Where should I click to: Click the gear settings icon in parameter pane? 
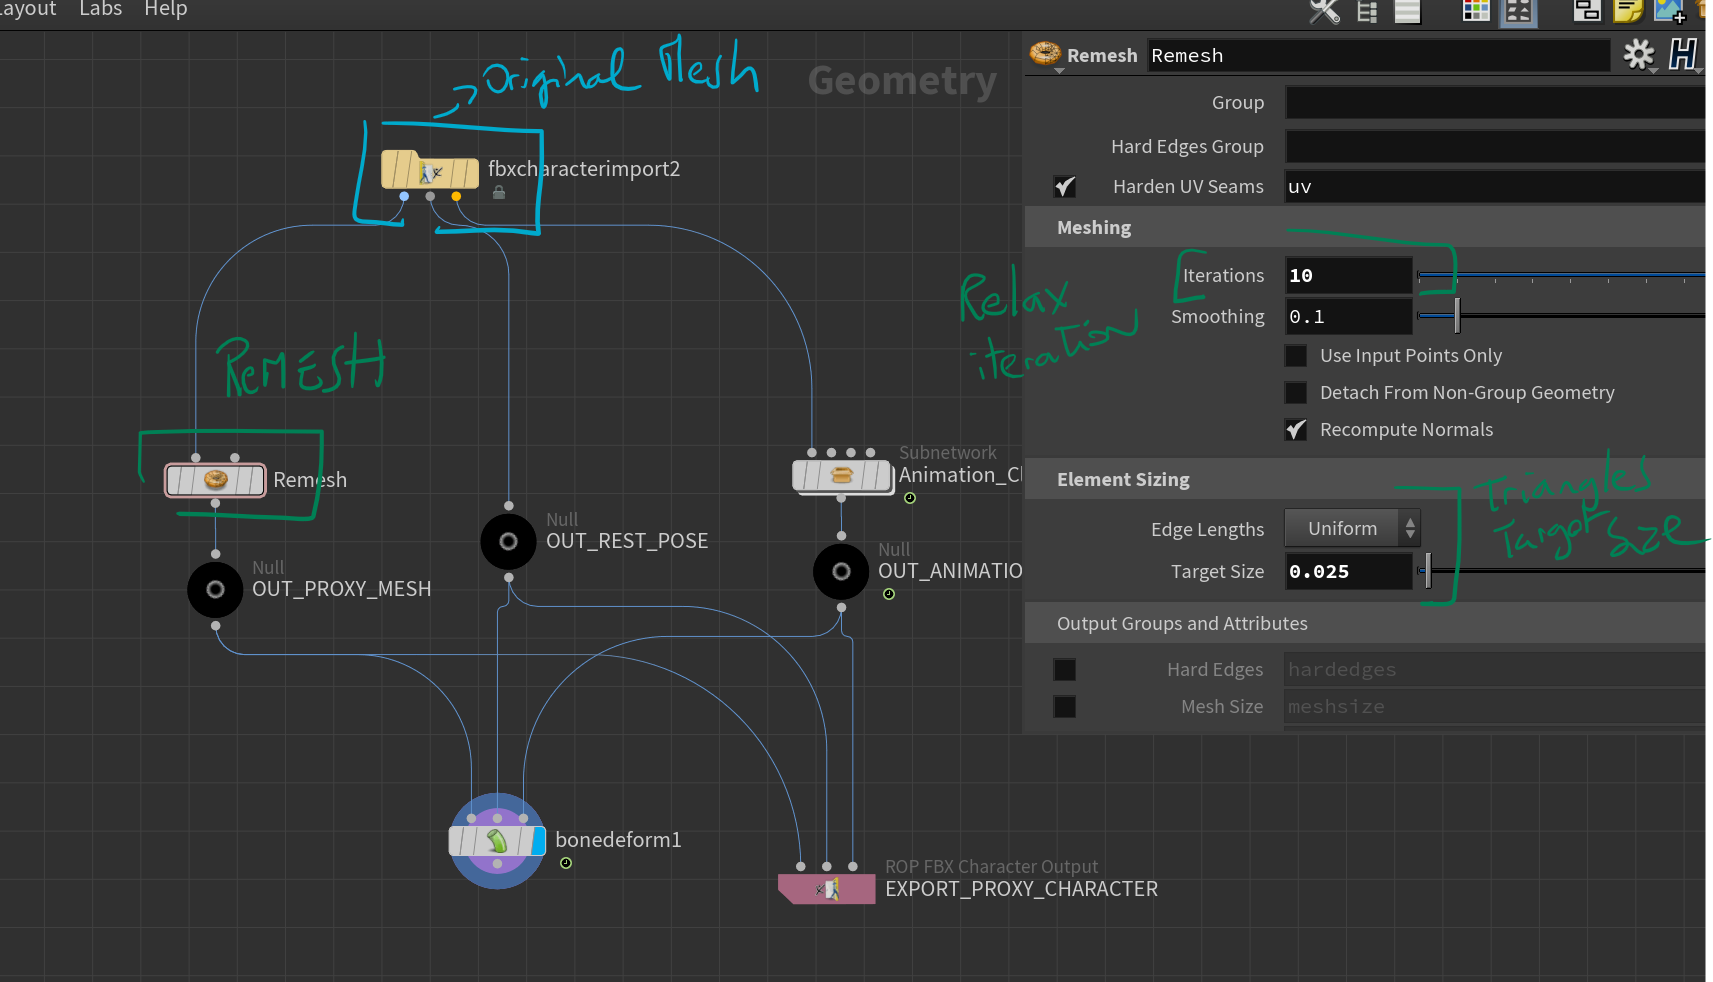(x=1639, y=55)
